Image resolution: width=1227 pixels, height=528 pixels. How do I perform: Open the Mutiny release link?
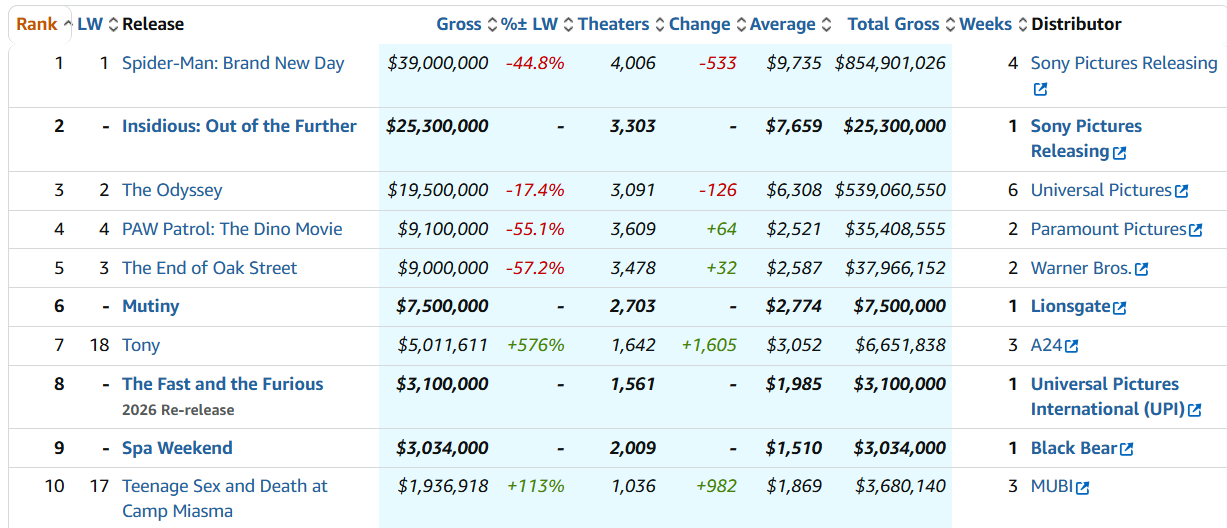click(x=150, y=306)
